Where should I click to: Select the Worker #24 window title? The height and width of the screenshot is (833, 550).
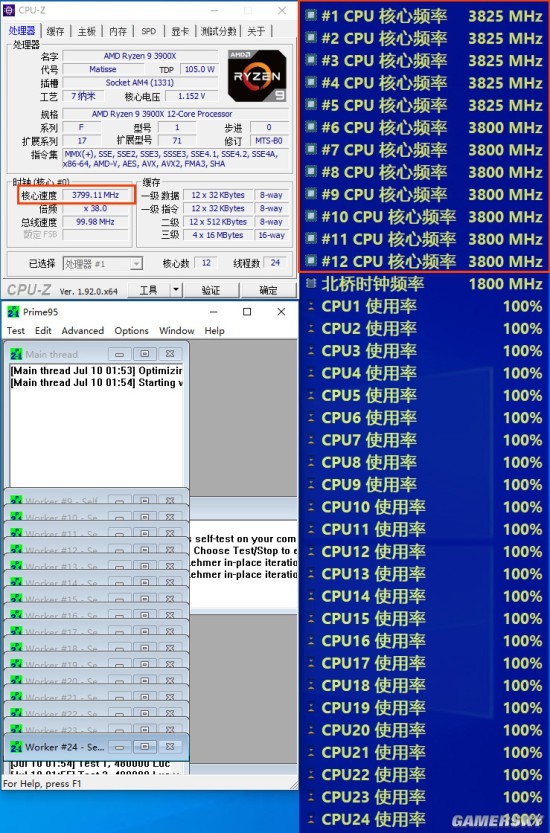coord(65,747)
